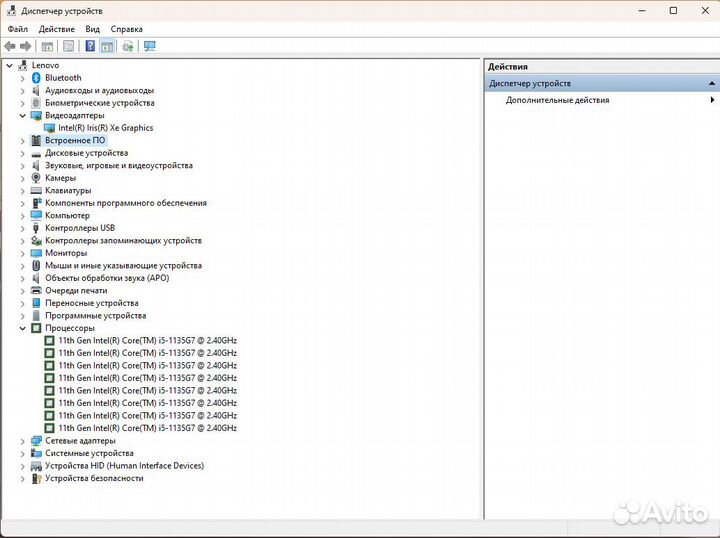Collapse the Видеоадаптеры category
This screenshot has width=720, height=538.
(22, 116)
